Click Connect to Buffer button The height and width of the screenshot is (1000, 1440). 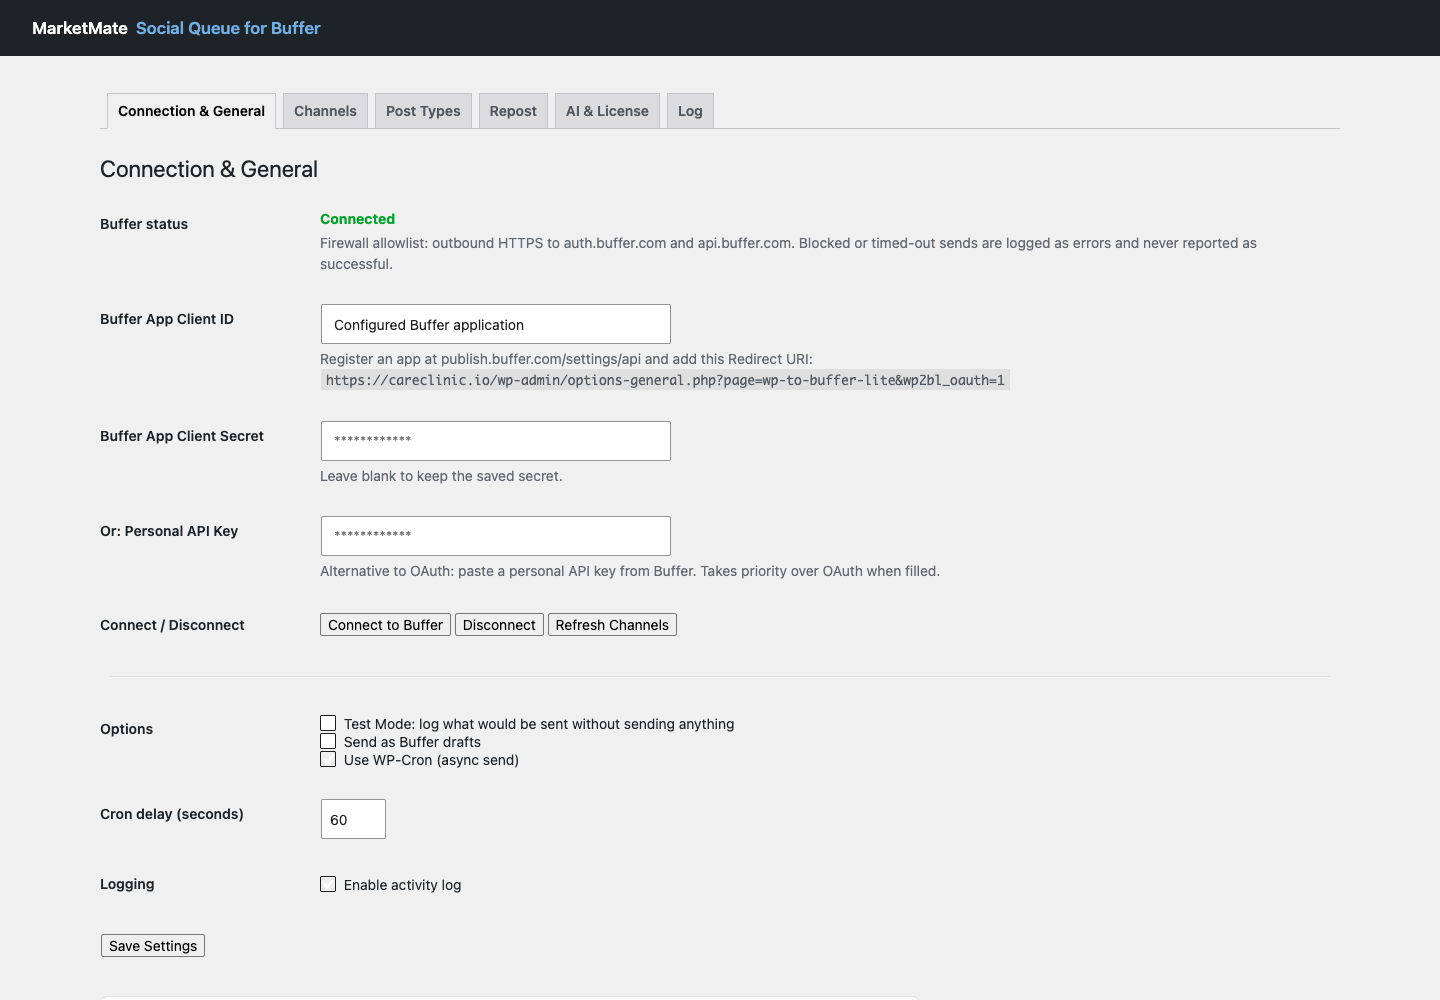click(385, 625)
